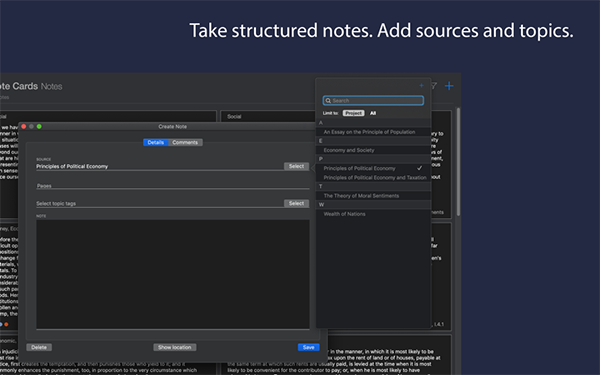Switch to the Details tab
The height and width of the screenshot is (375, 600).
click(x=156, y=142)
